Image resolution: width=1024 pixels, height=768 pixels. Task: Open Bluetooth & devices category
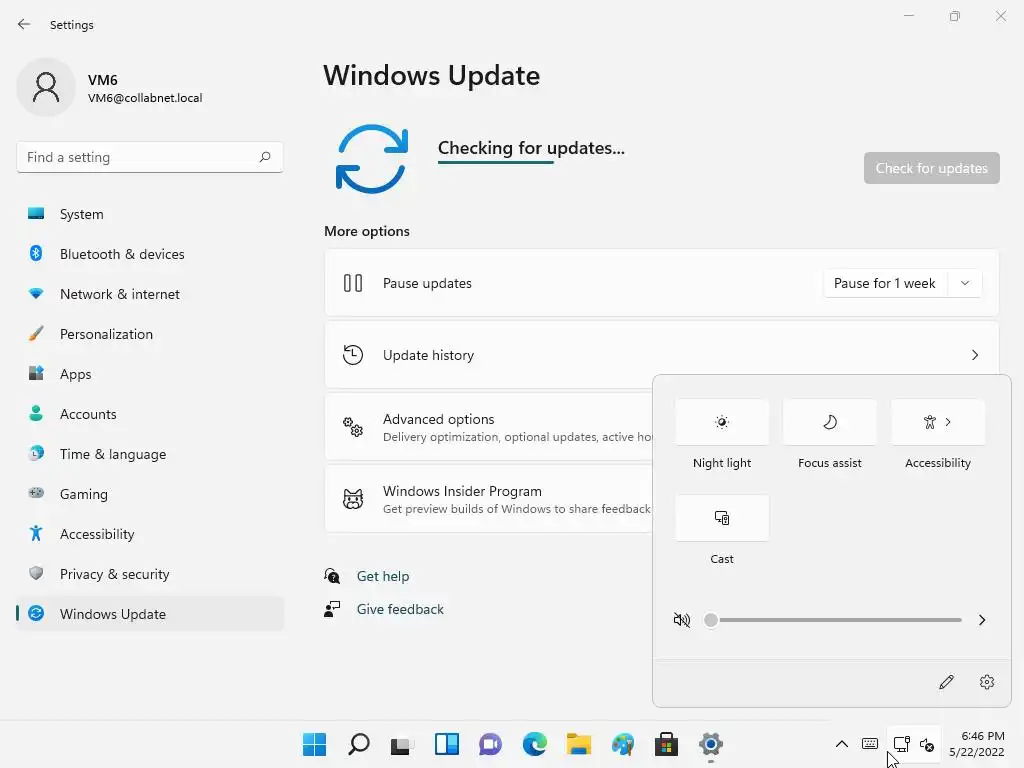click(150, 254)
